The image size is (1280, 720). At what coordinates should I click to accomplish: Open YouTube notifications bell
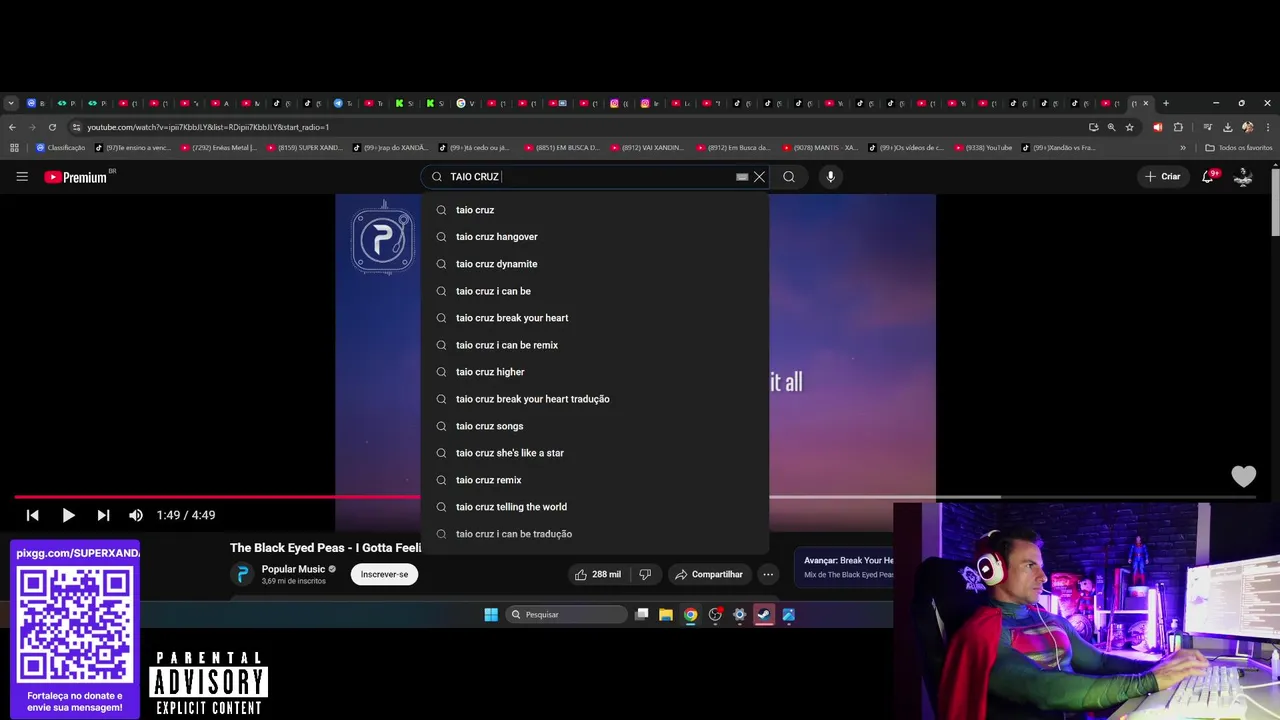[x=1208, y=177]
